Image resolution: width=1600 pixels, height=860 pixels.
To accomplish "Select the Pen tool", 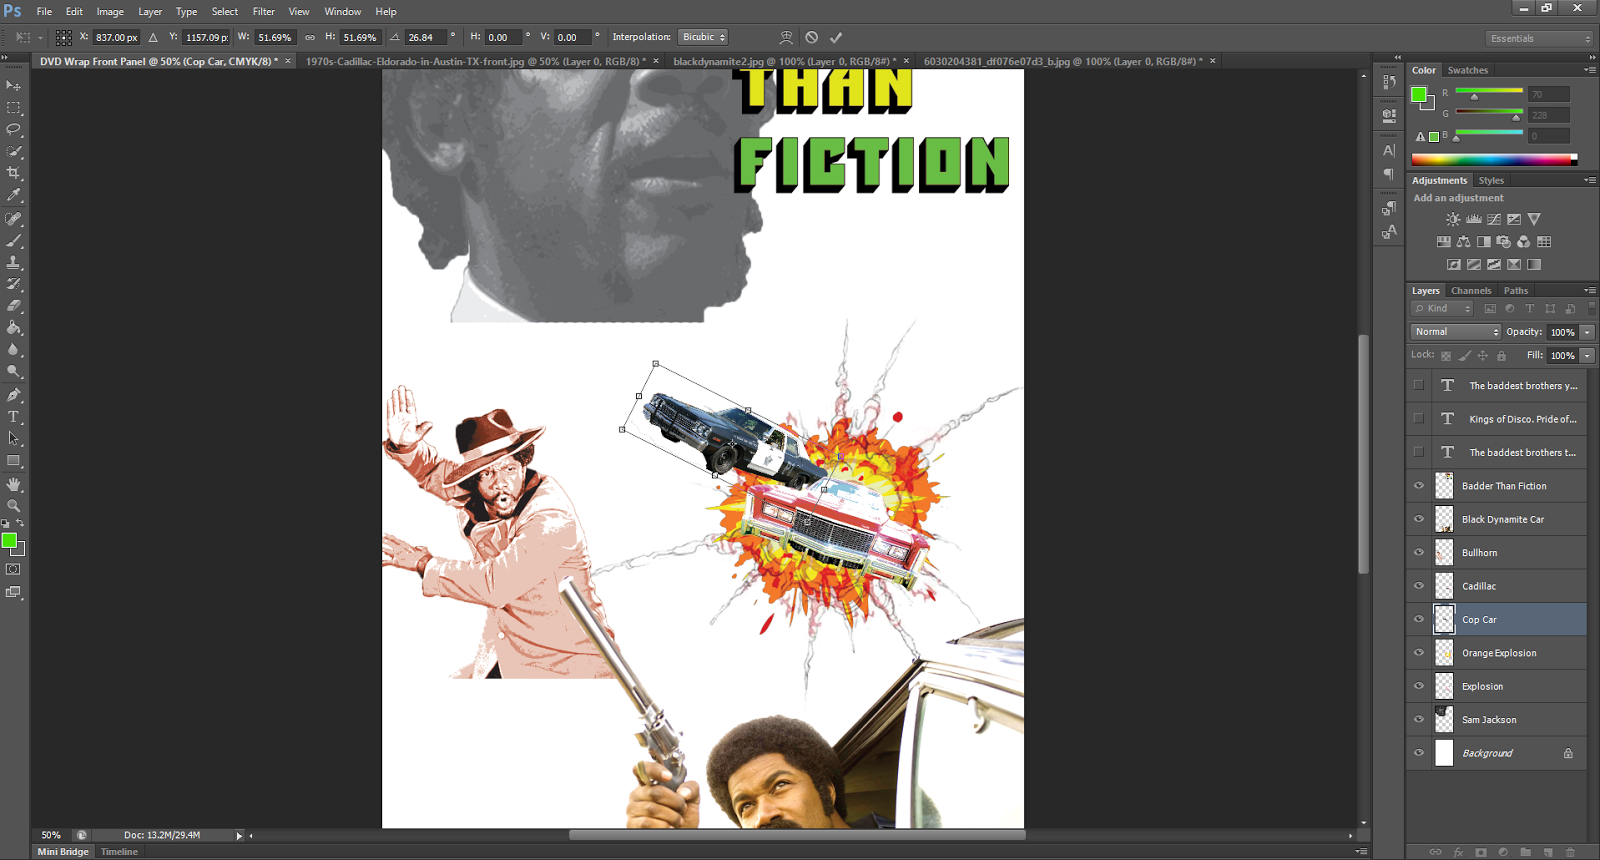I will (14, 395).
